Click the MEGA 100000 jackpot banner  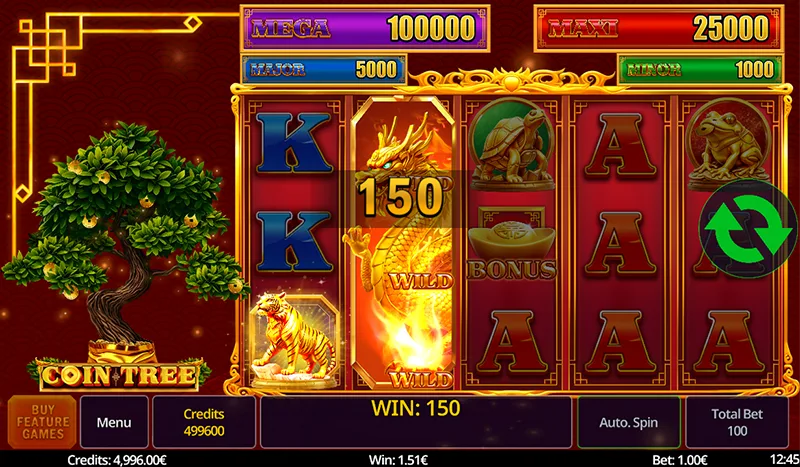pos(365,28)
